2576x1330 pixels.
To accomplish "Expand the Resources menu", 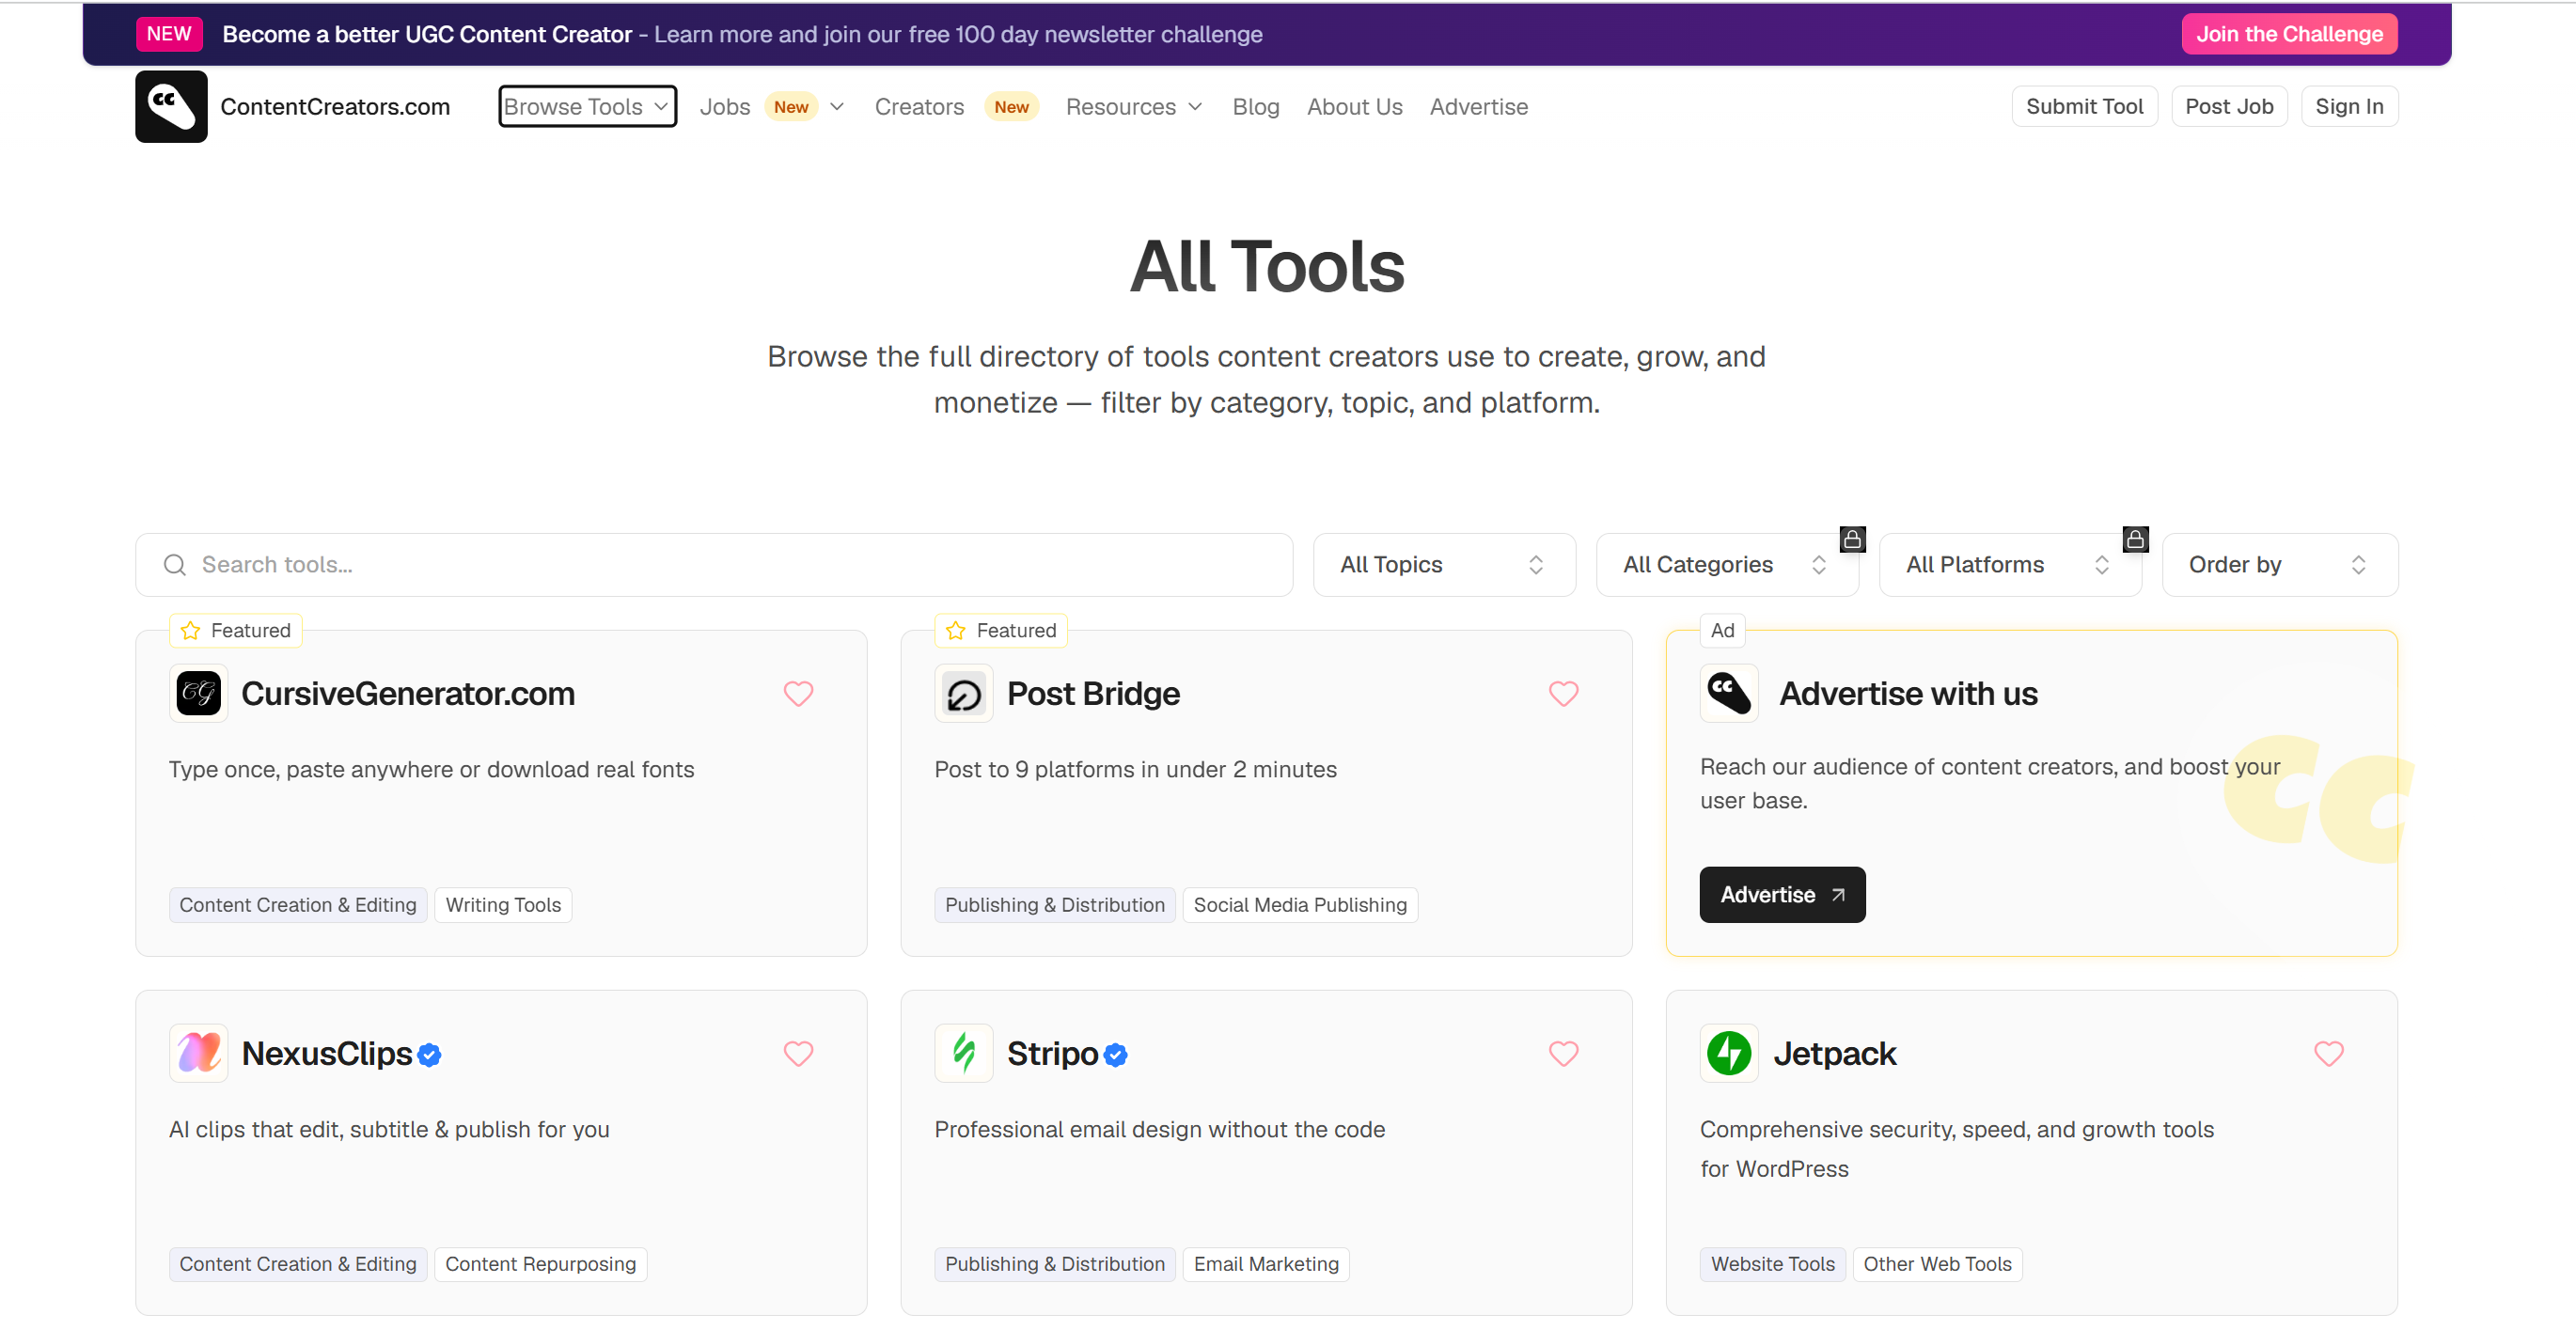I will pos(1134,106).
